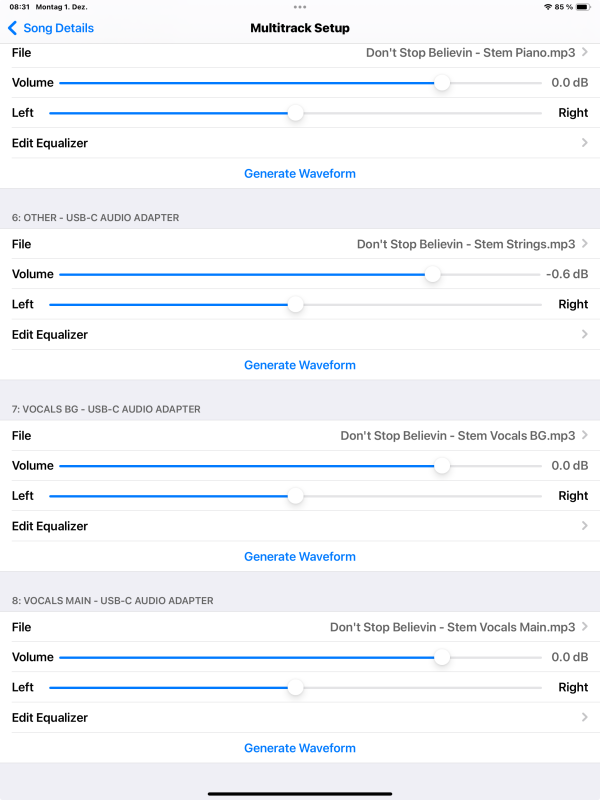Click the Volume slider knob of Vocals Main

pyautogui.click(x=441, y=657)
